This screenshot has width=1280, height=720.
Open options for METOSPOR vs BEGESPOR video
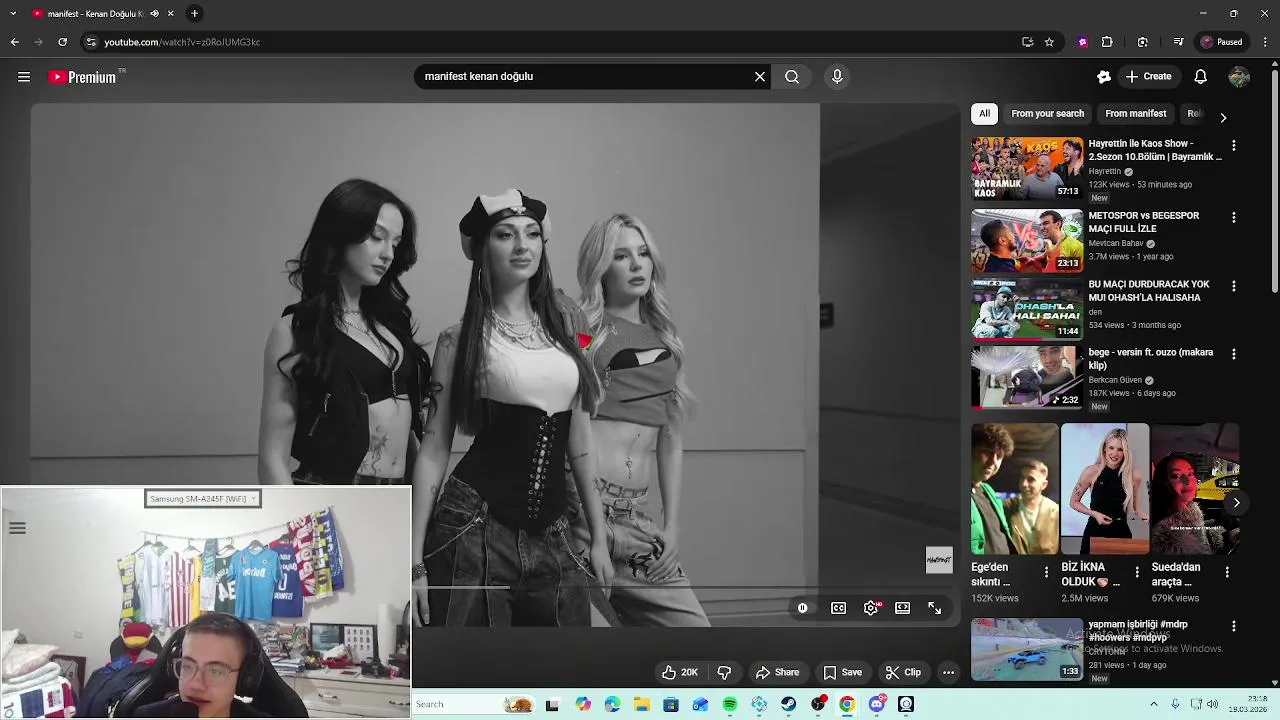(x=1233, y=218)
